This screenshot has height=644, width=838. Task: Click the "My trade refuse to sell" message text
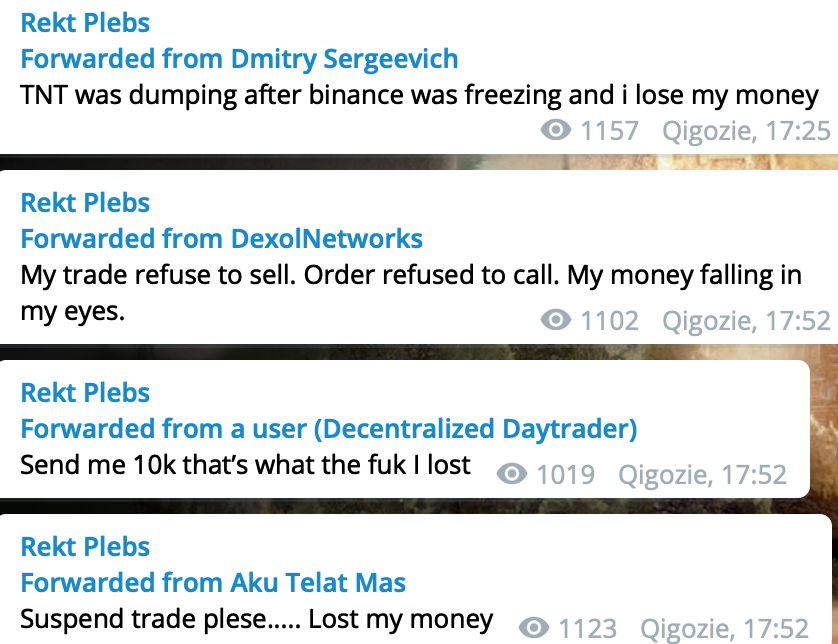pos(410,275)
